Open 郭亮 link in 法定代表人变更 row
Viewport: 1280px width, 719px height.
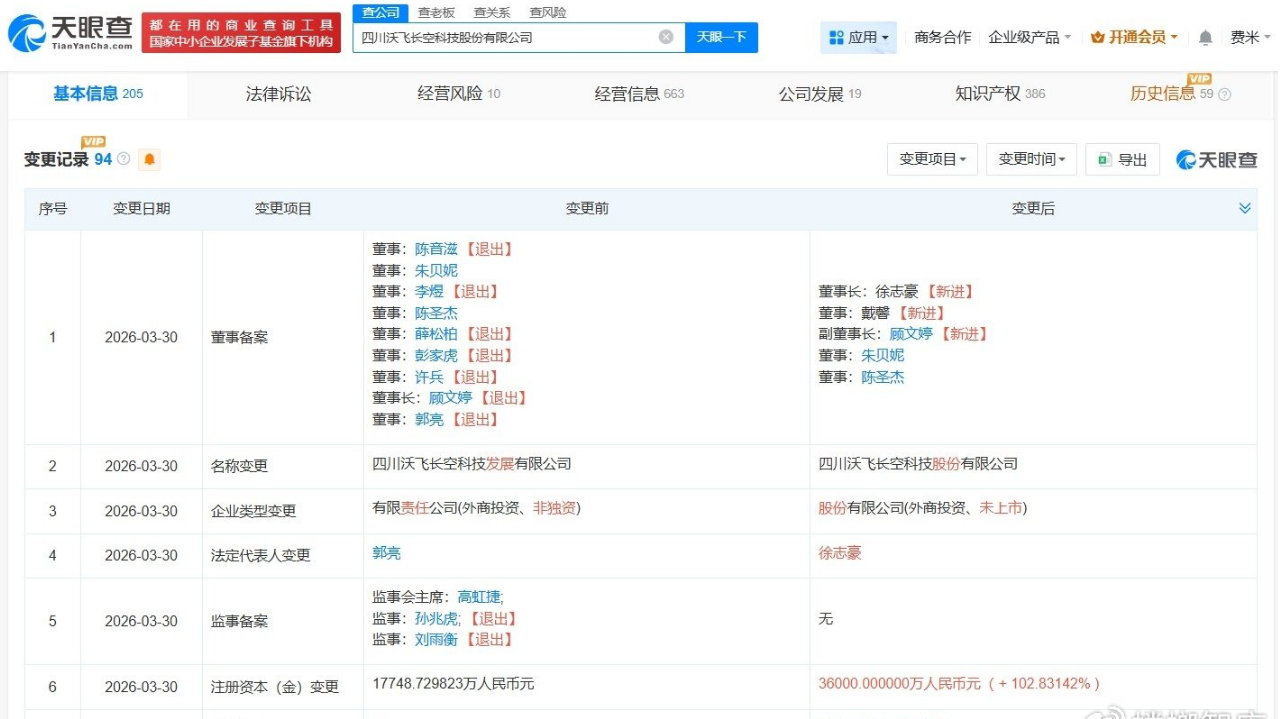pyautogui.click(x=386, y=553)
